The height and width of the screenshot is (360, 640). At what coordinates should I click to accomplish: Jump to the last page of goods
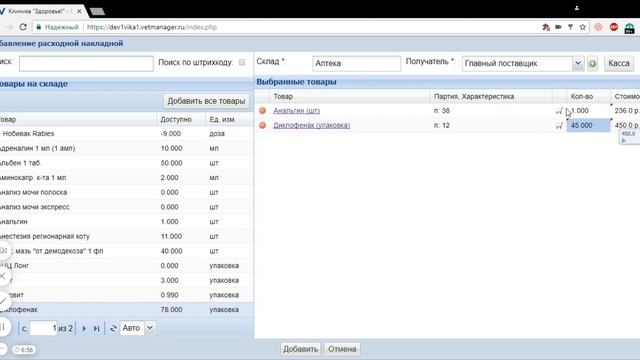96,328
